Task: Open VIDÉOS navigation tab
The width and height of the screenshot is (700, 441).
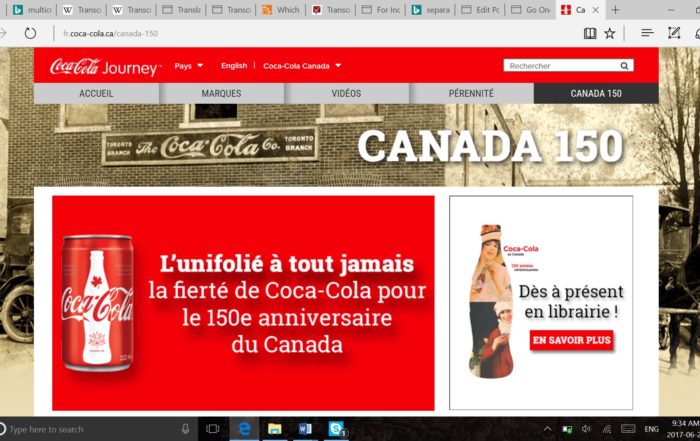Action: (x=346, y=93)
